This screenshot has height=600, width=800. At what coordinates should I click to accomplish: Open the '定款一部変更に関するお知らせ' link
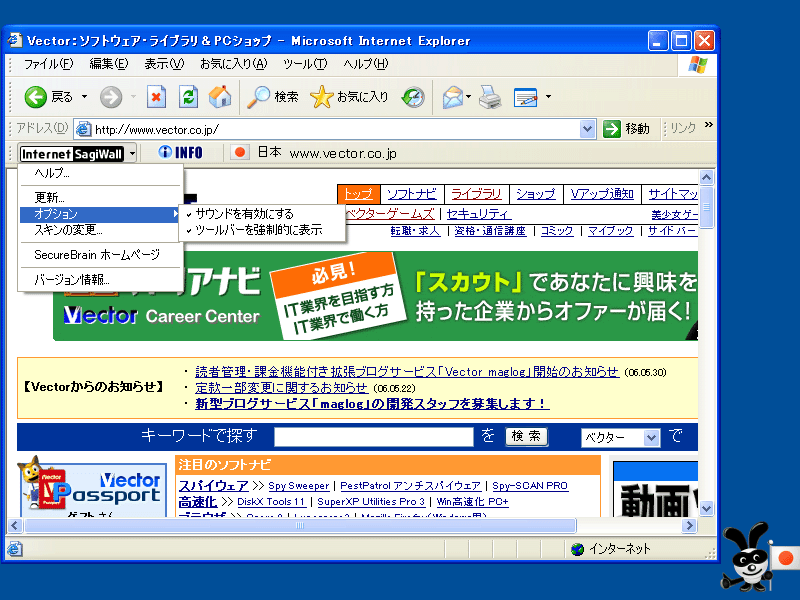pos(281,388)
